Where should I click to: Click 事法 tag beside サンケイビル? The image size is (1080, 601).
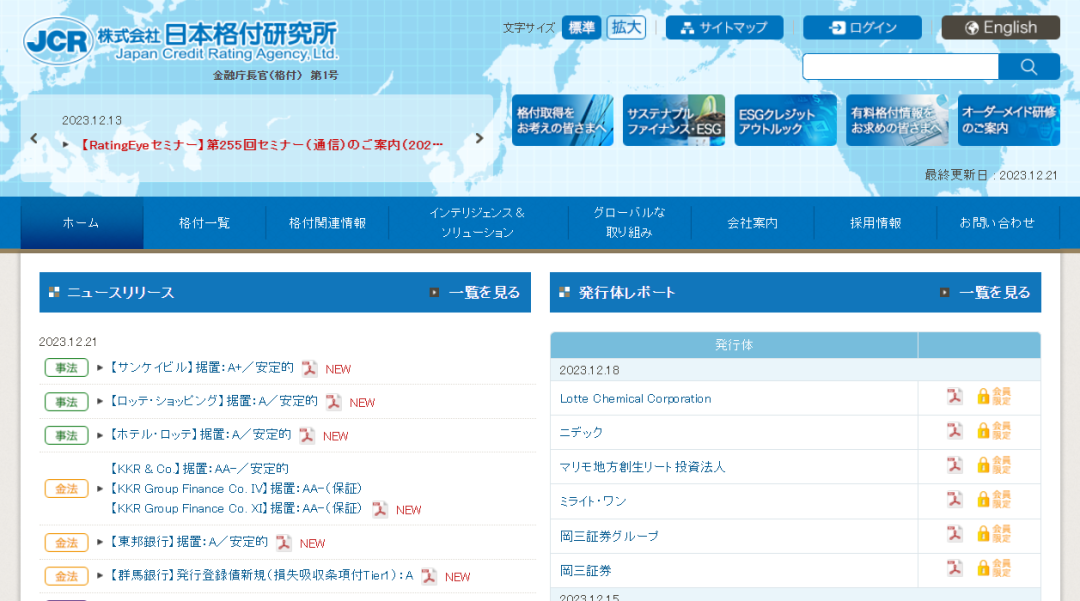click(x=67, y=368)
